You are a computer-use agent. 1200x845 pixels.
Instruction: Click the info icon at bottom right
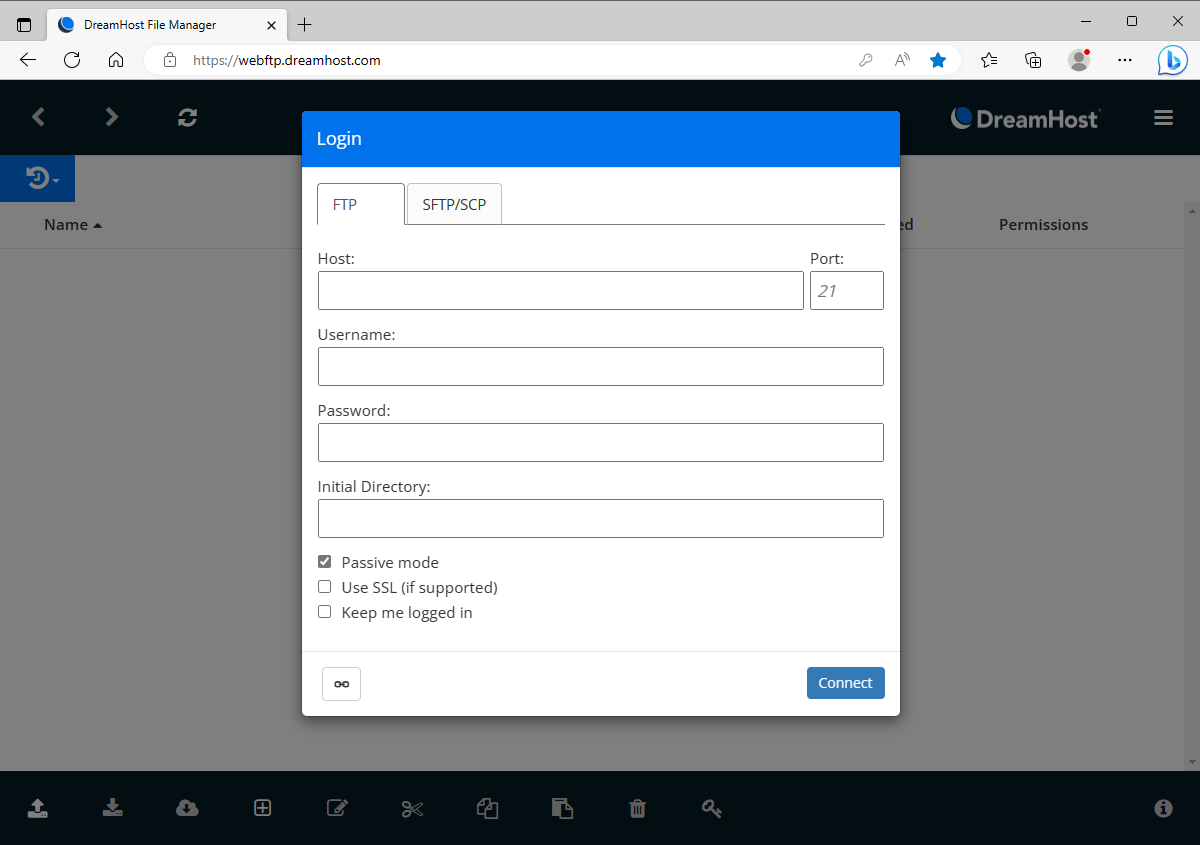pos(1163,808)
